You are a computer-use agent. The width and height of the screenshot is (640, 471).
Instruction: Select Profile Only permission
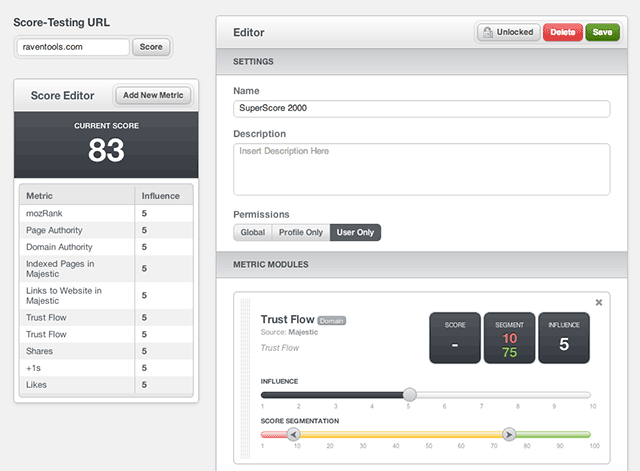(x=301, y=232)
